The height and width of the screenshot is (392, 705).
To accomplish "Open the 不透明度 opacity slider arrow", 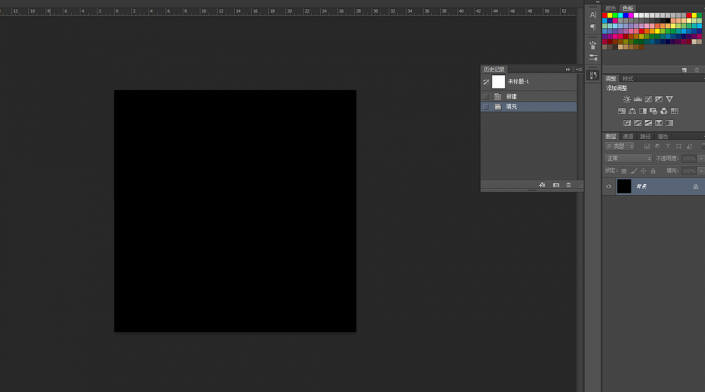I will coord(701,158).
